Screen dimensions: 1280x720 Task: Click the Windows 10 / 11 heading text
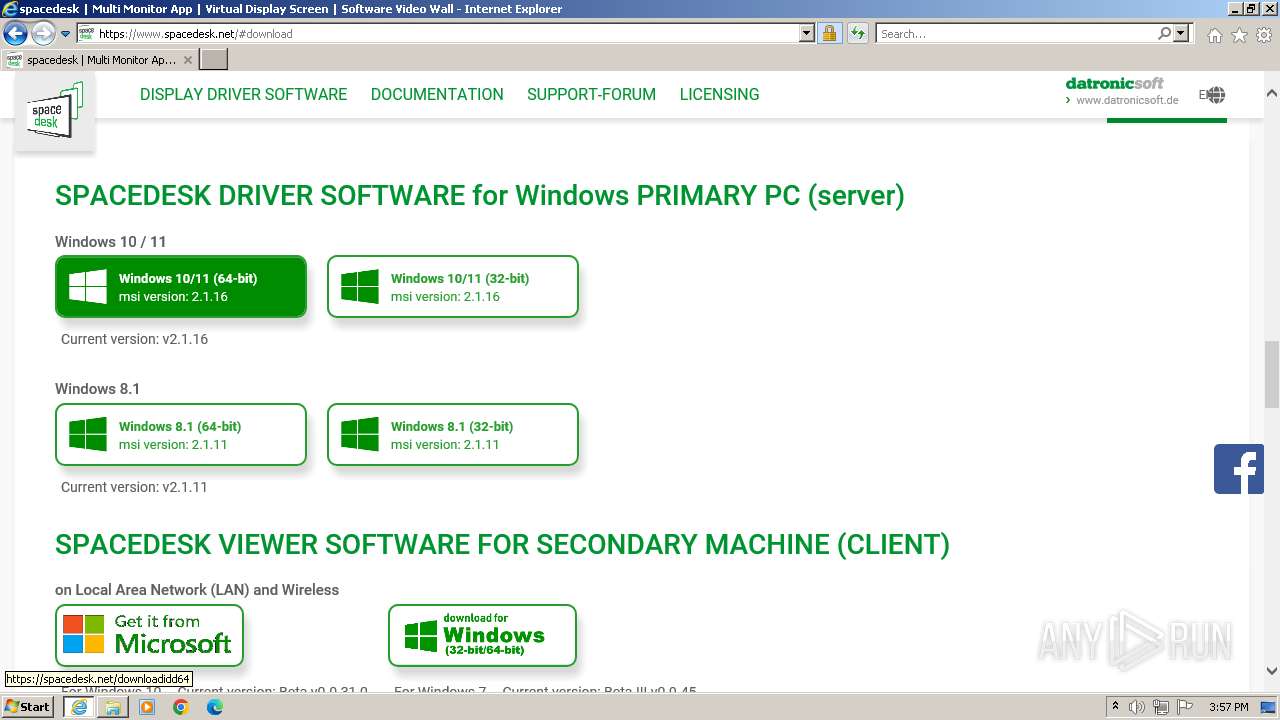[x=110, y=241]
